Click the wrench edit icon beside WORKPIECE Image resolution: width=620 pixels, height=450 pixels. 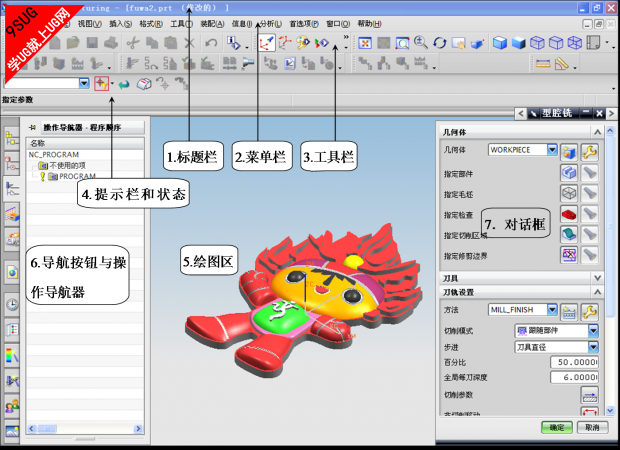point(589,152)
